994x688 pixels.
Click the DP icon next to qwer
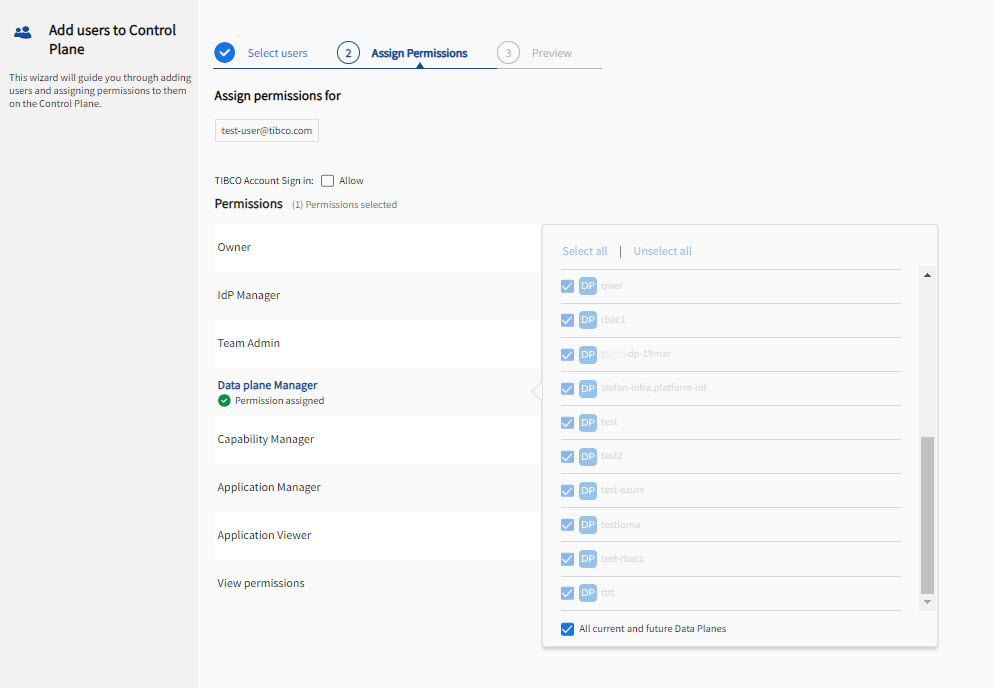pyautogui.click(x=588, y=286)
